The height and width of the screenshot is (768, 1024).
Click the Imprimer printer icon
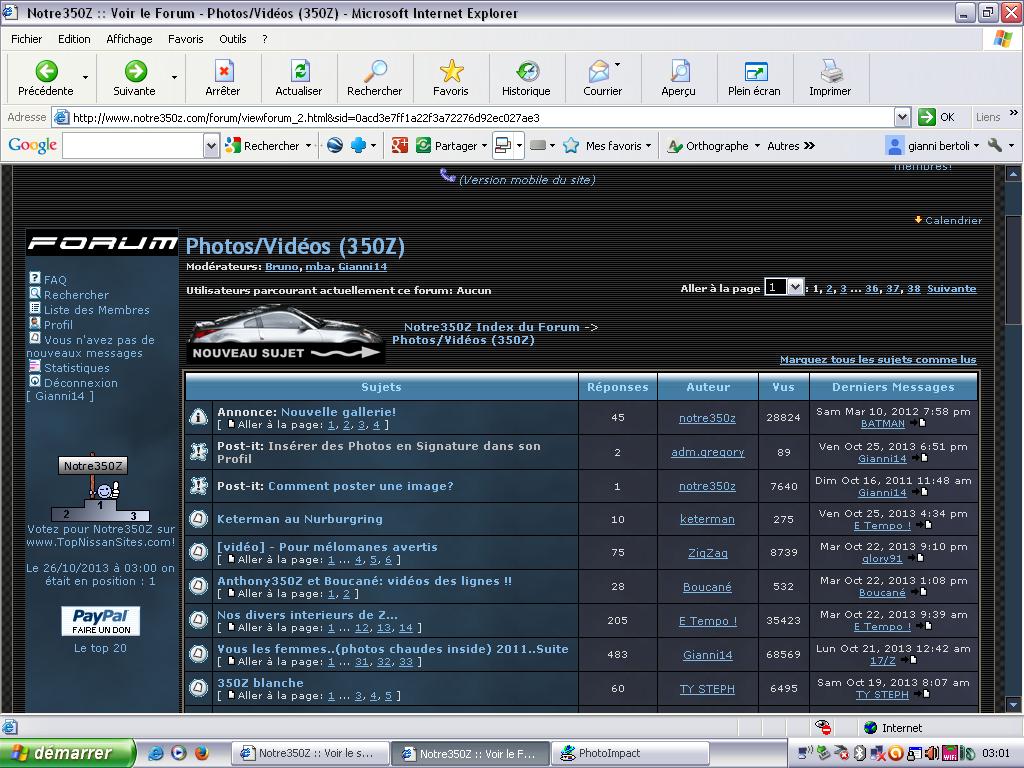[x=830, y=71]
